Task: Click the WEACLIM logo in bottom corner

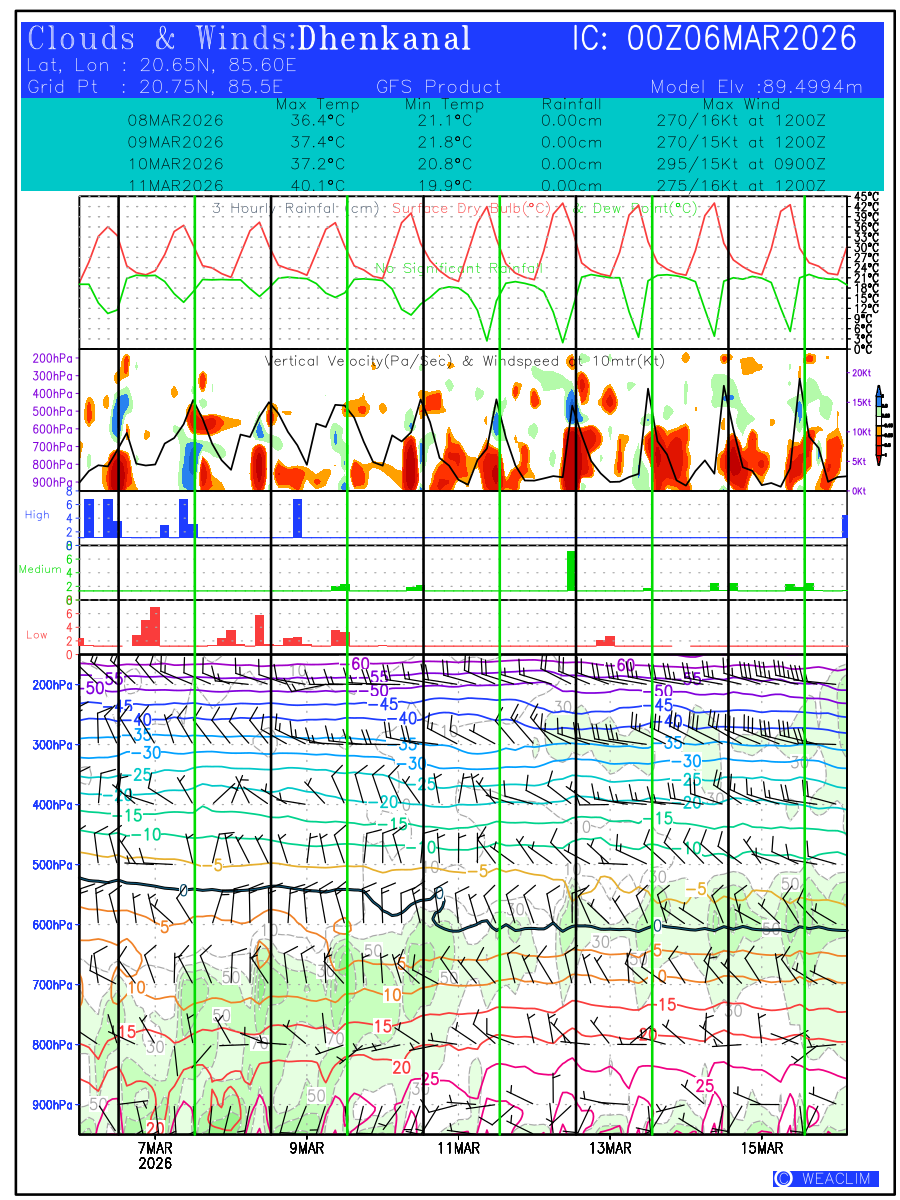Action: coord(826,1178)
